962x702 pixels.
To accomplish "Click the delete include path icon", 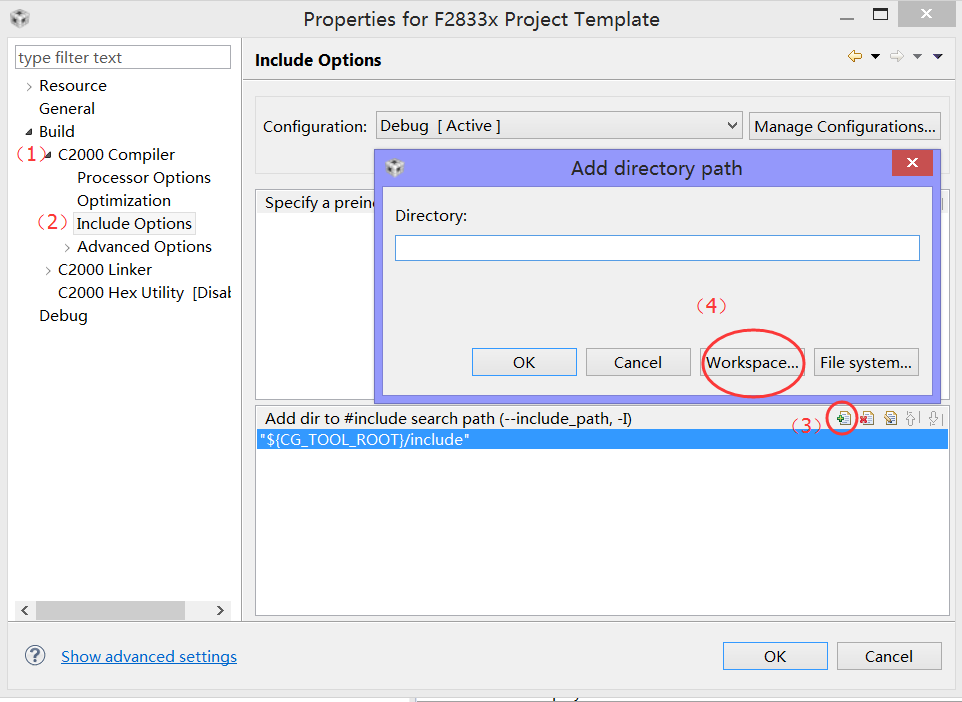I will (867, 419).
